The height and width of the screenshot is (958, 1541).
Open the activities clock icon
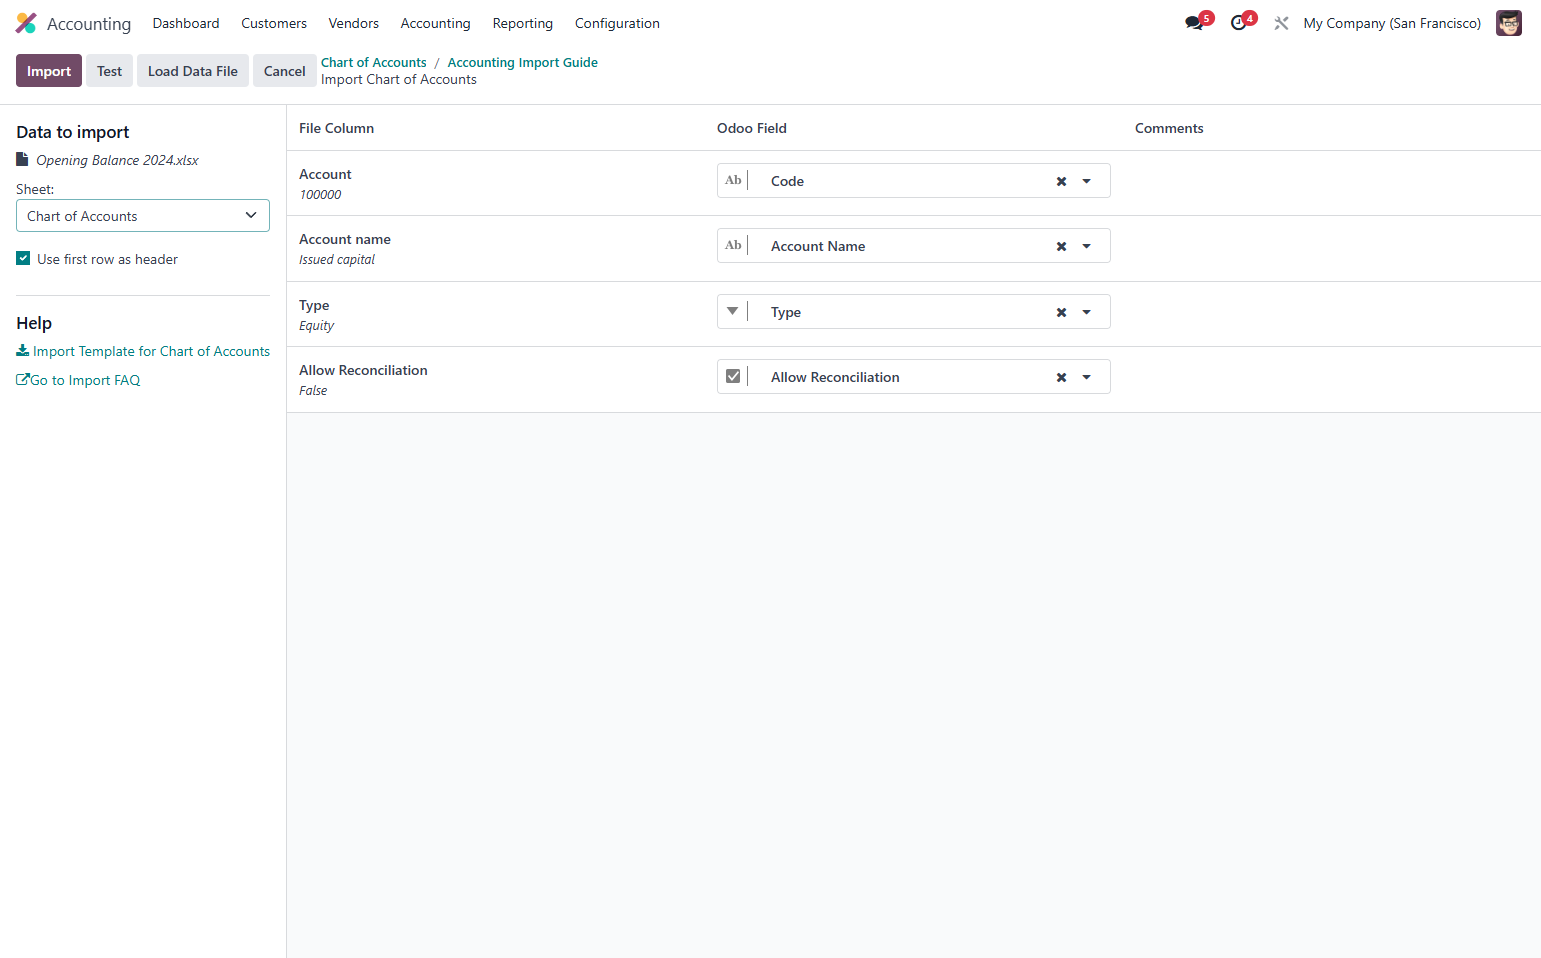[x=1239, y=23]
